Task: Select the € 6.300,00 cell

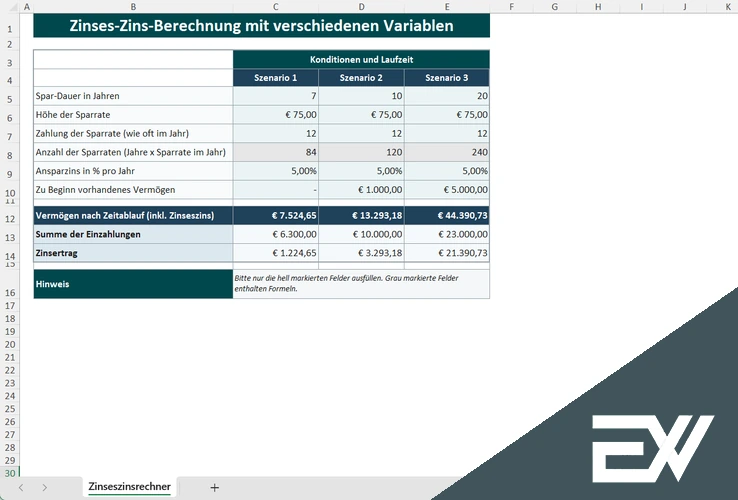Action: tap(276, 234)
